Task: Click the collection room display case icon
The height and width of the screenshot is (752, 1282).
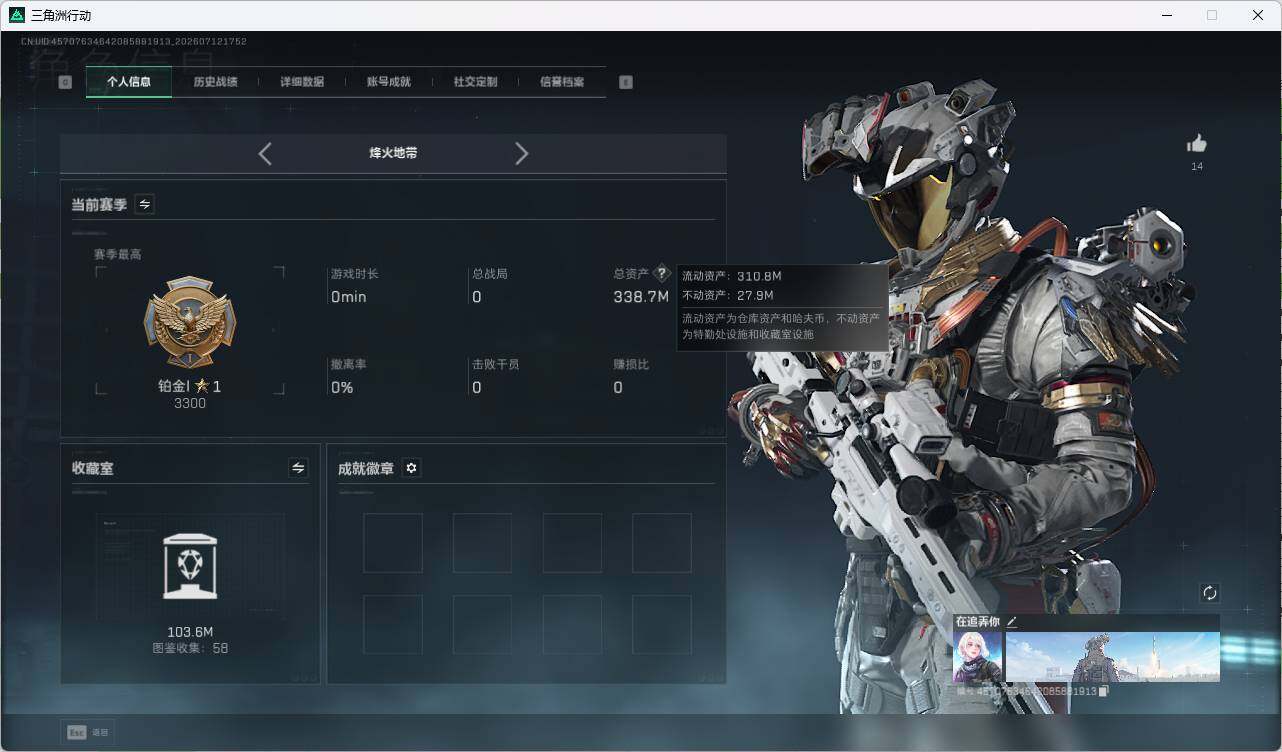Action: (190, 567)
